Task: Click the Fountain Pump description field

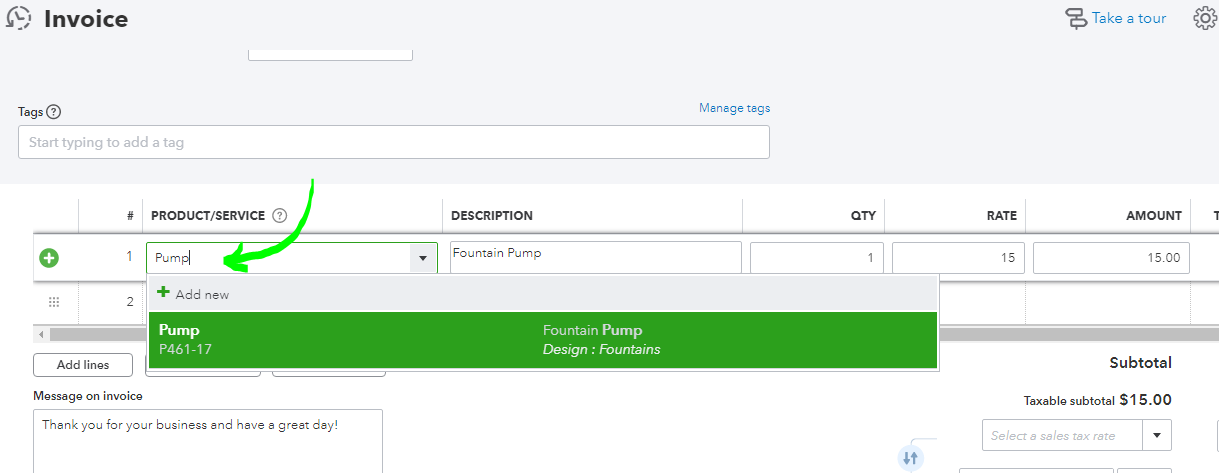Action: (596, 257)
